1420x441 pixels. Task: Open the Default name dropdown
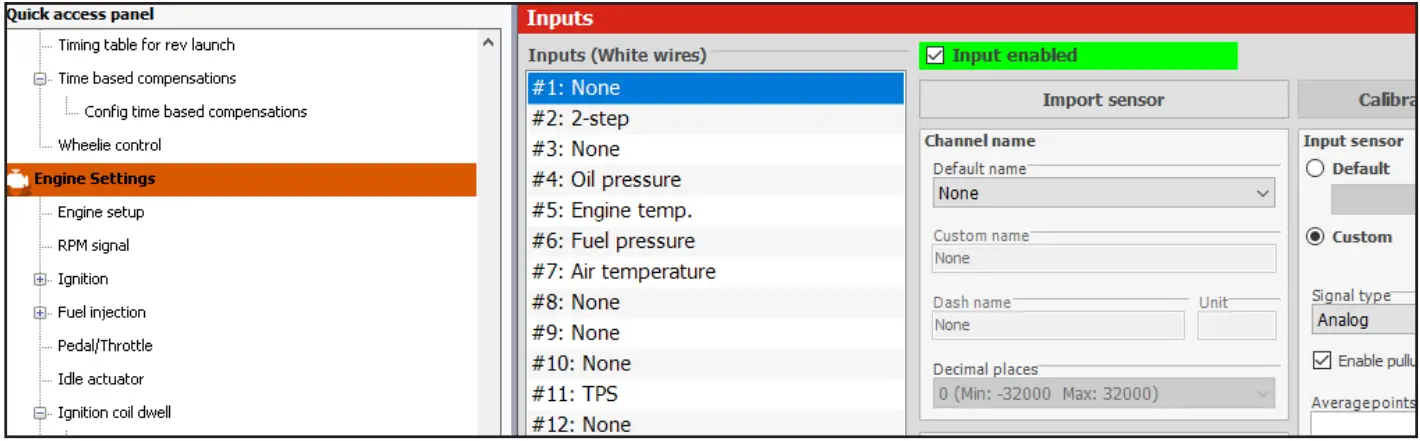1104,193
